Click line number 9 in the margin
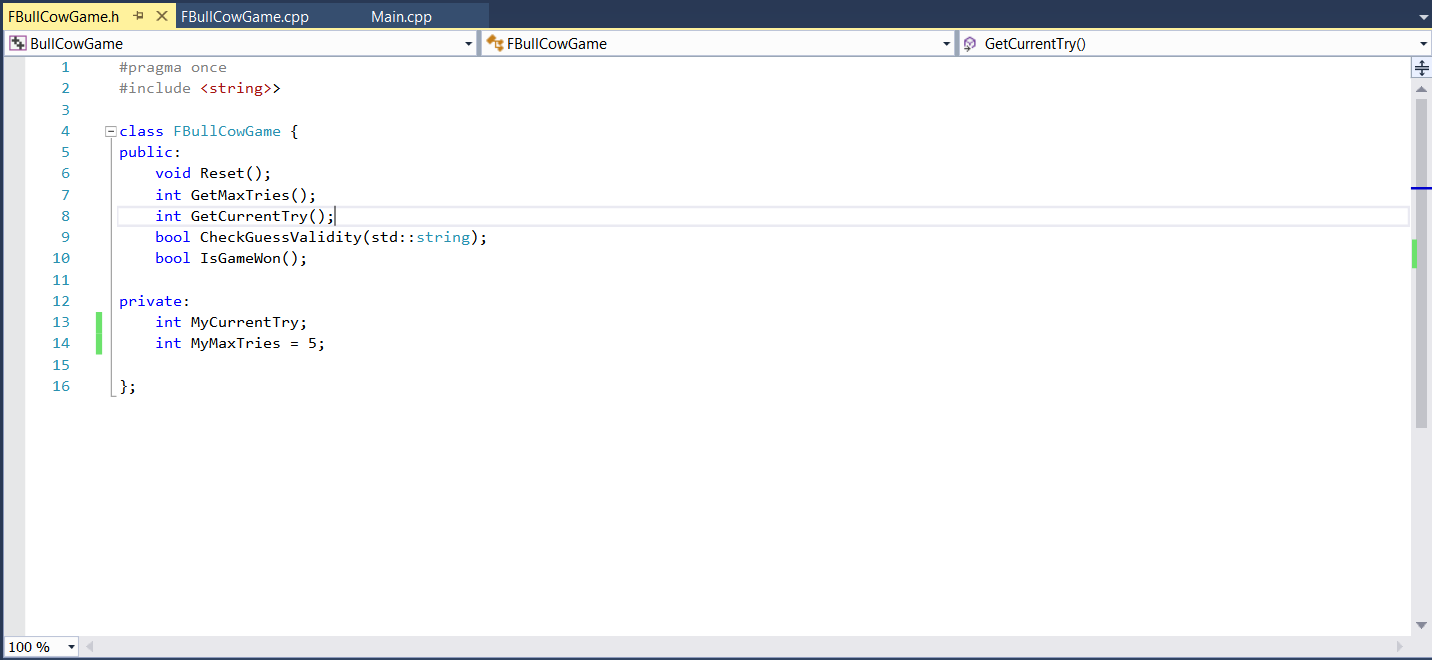 [x=65, y=236]
